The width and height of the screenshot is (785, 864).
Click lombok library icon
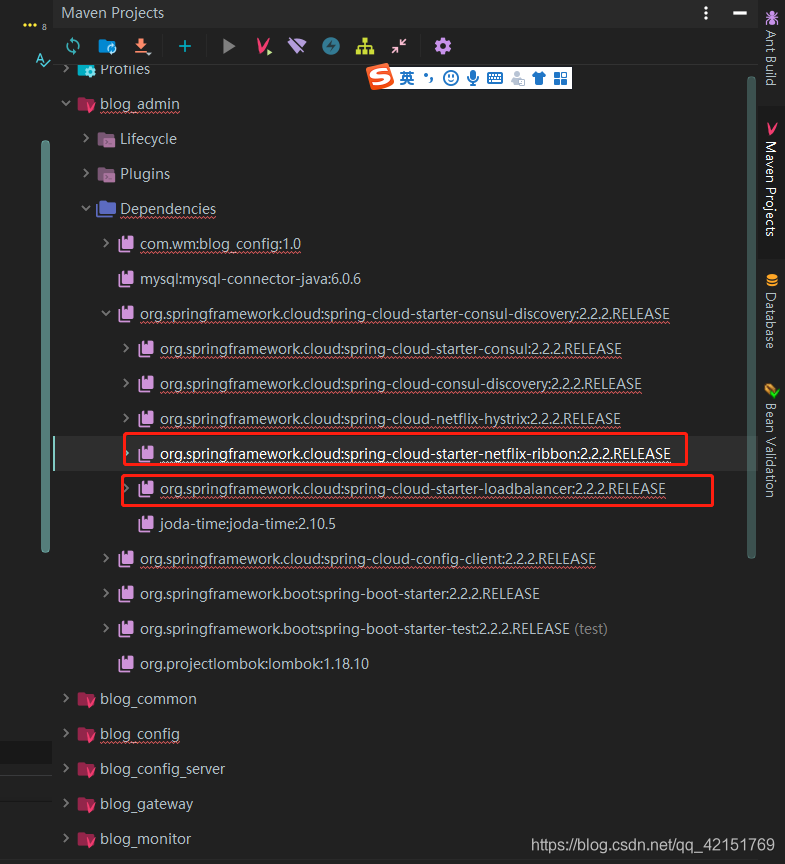[x=126, y=664]
